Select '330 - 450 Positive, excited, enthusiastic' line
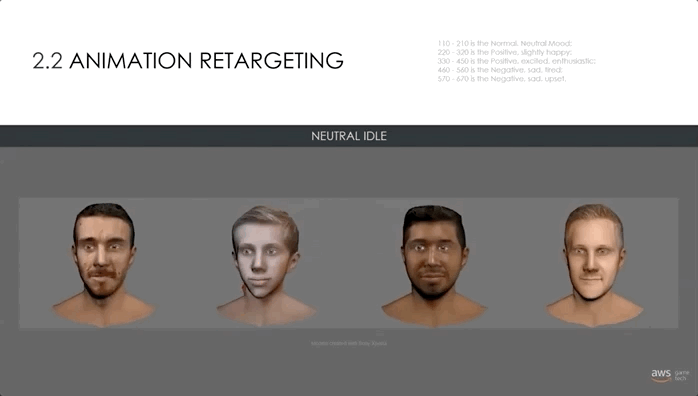This screenshot has height=396, width=698. (x=516, y=61)
